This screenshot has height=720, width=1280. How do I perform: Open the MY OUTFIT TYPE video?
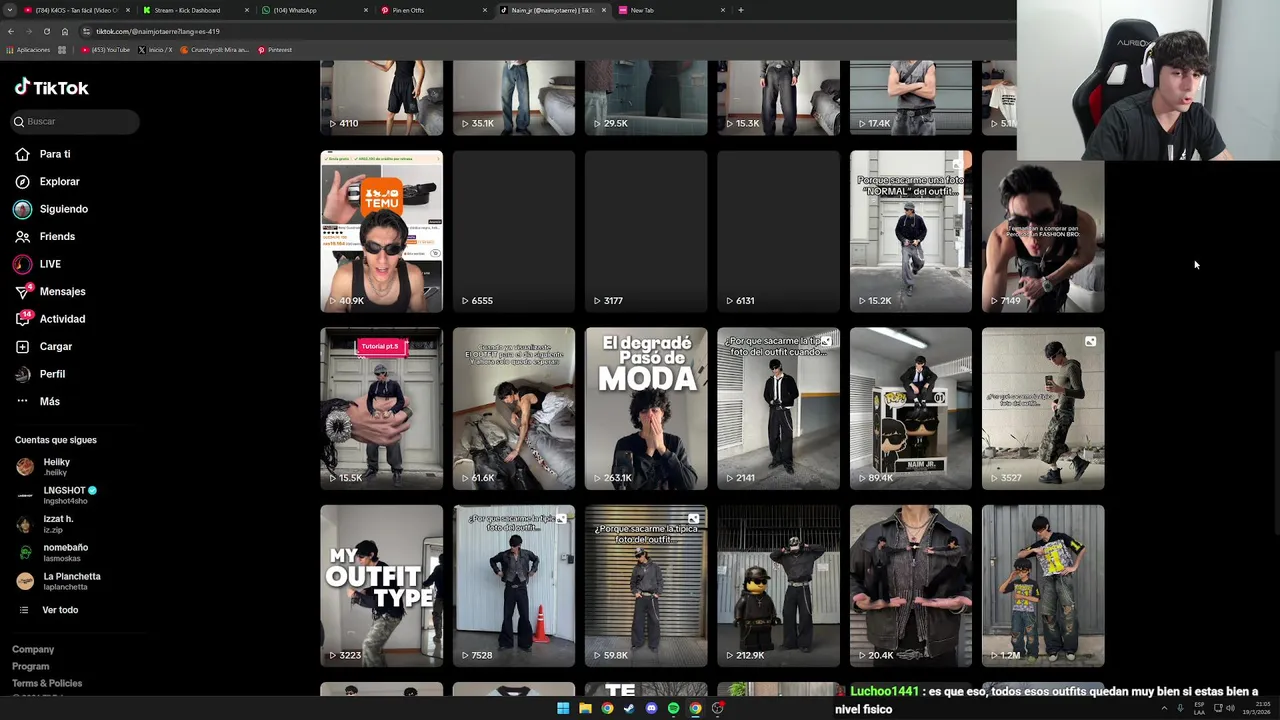point(381,585)
